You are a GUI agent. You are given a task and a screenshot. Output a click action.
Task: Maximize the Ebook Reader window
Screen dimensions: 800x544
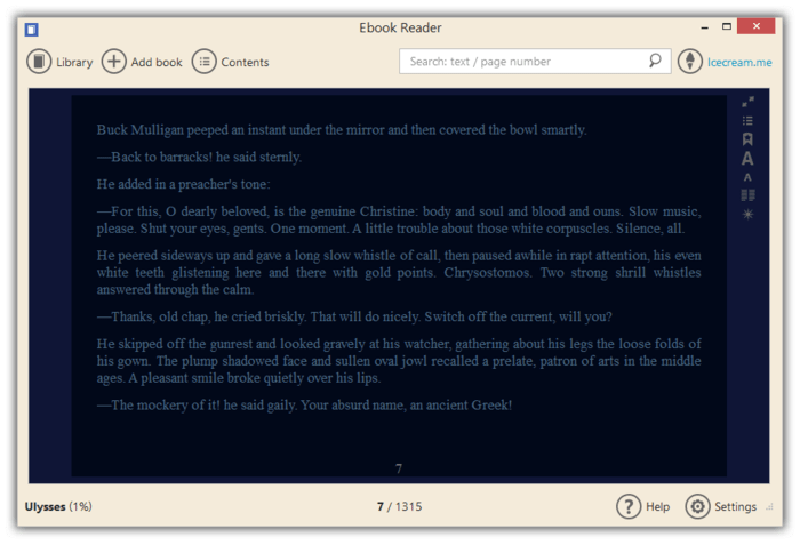(x=726, y=27)
